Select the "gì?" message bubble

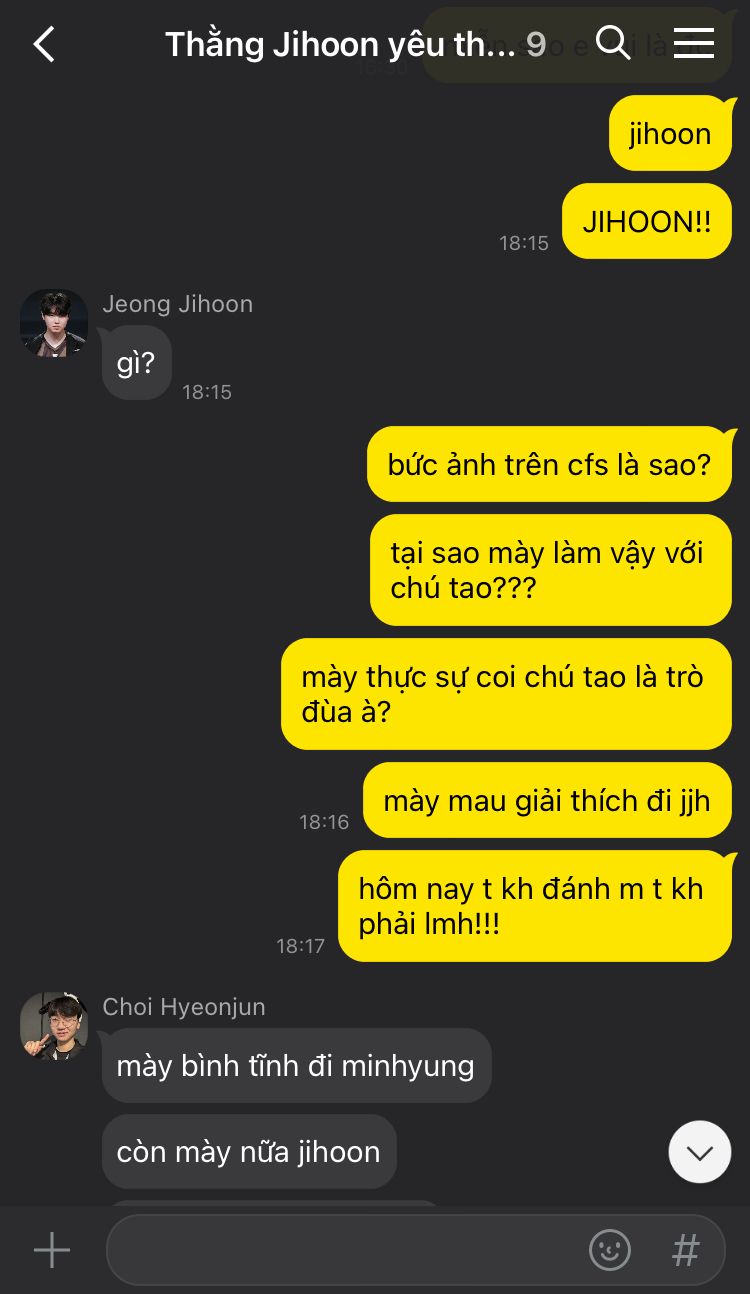(x=136, y=363)
